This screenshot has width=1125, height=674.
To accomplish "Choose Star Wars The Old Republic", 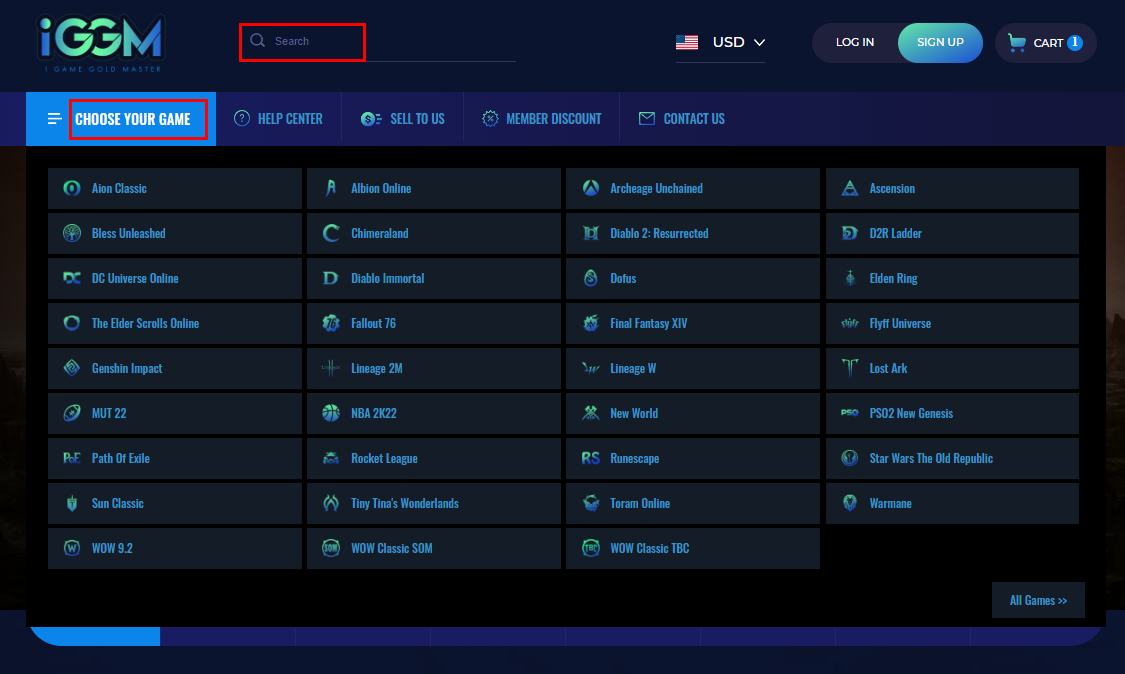I will [952, 458].
